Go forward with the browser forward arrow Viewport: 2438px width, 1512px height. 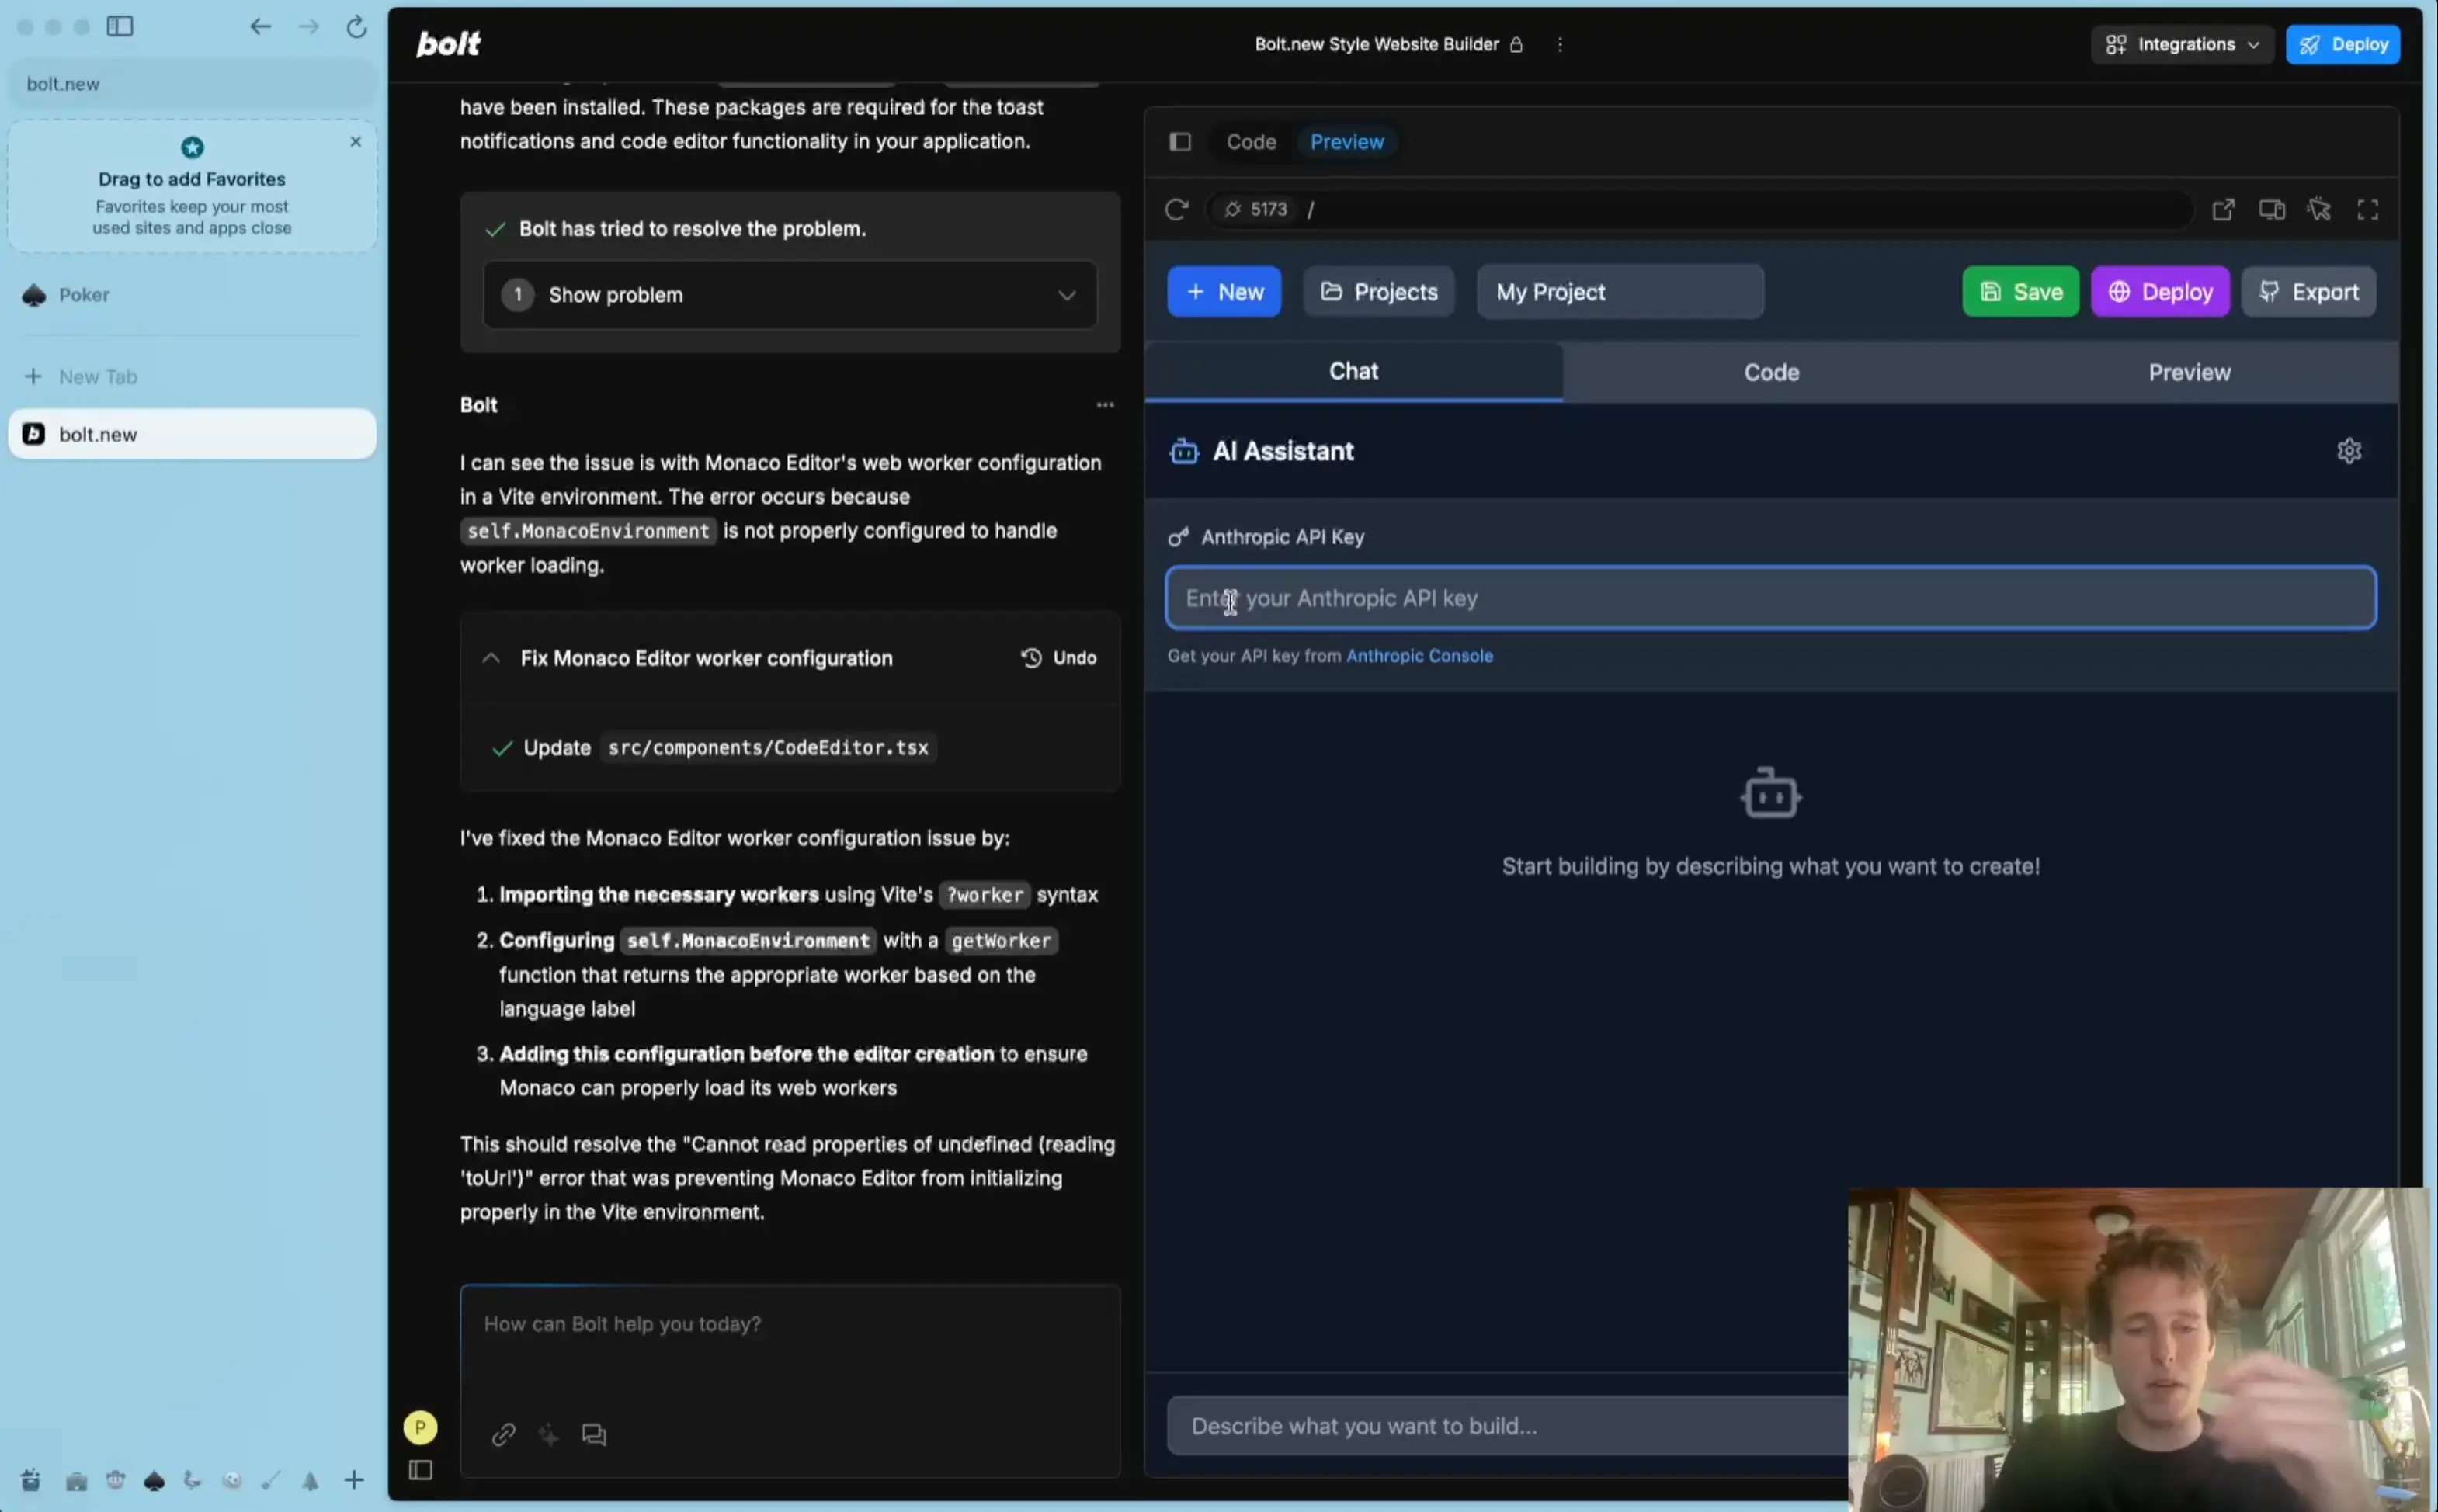click(x=308, y=26)
